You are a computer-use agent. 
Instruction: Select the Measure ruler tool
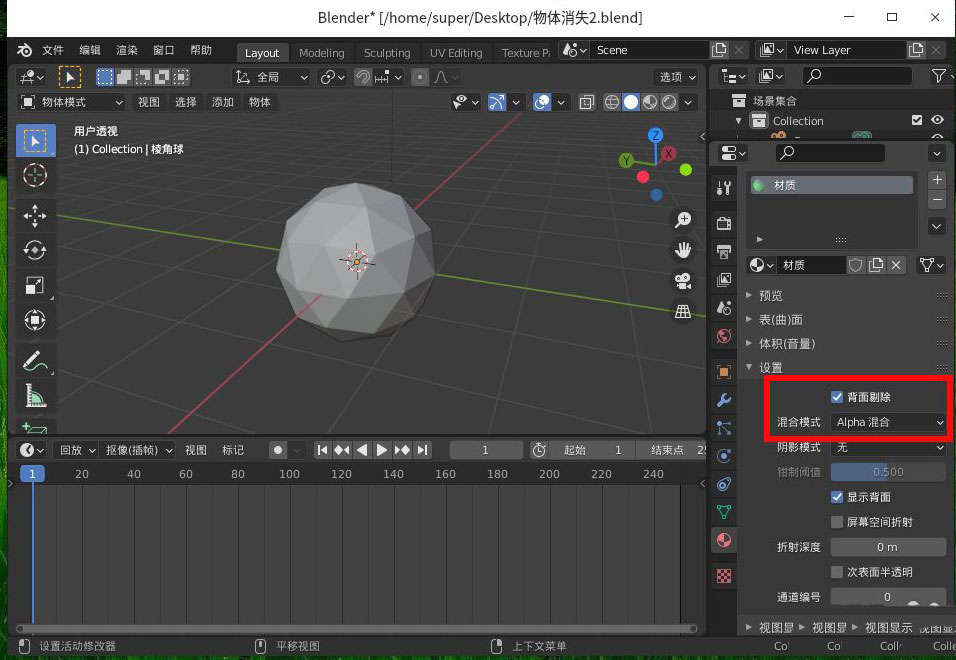pos(35,396)
